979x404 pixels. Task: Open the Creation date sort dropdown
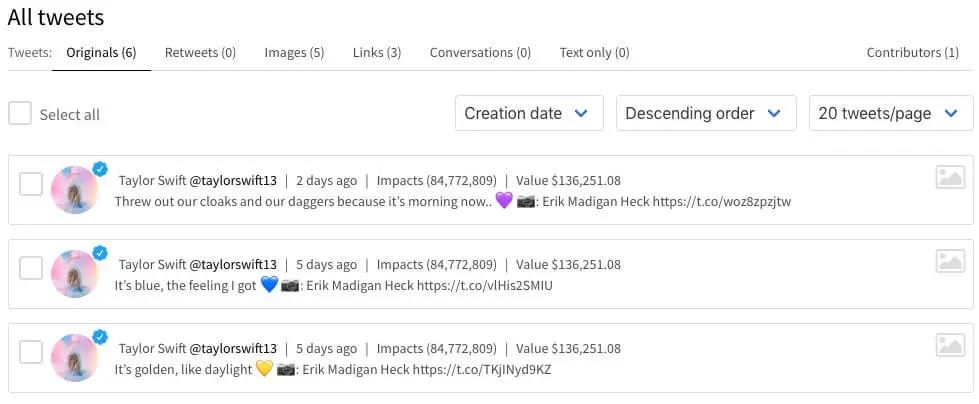tap(529, 113)
